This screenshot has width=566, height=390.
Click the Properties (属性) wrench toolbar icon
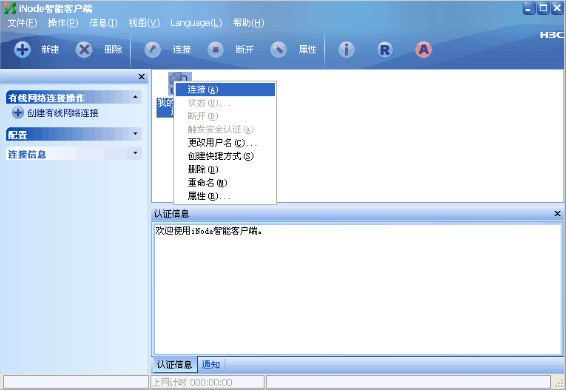click(x=279, y=49)
